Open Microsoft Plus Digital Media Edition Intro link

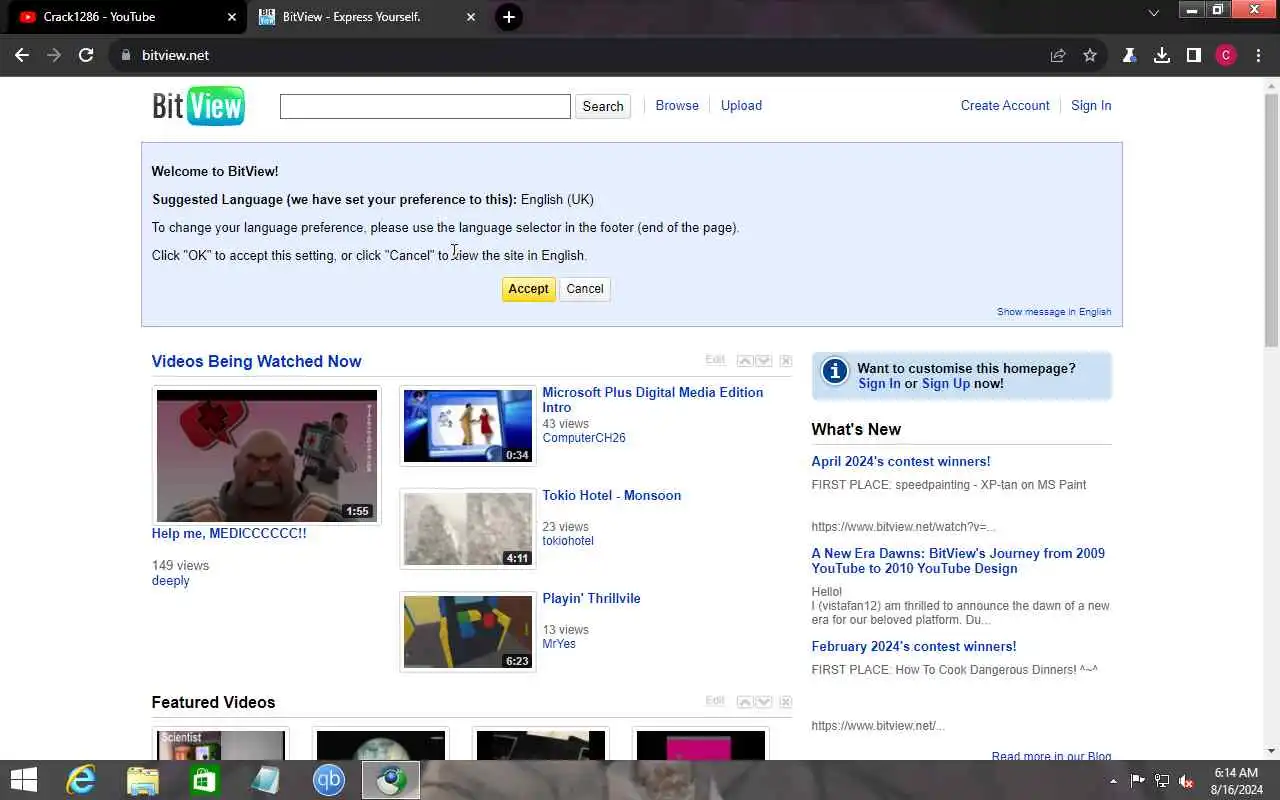[x=652, y=400]
